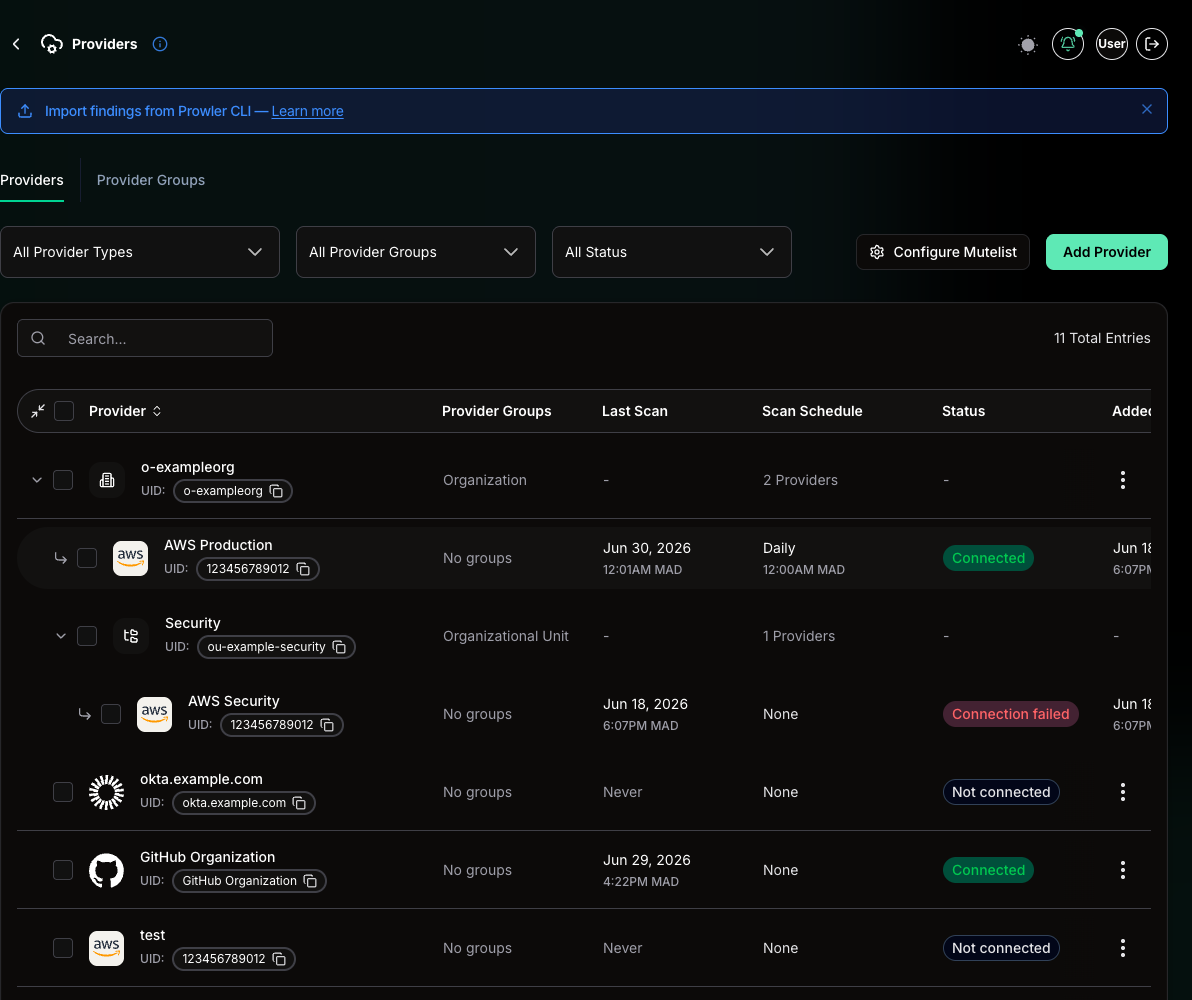This screenshot has height=1000, width=1192.
Task: Open the User profile avatar
Action: 1111,44
